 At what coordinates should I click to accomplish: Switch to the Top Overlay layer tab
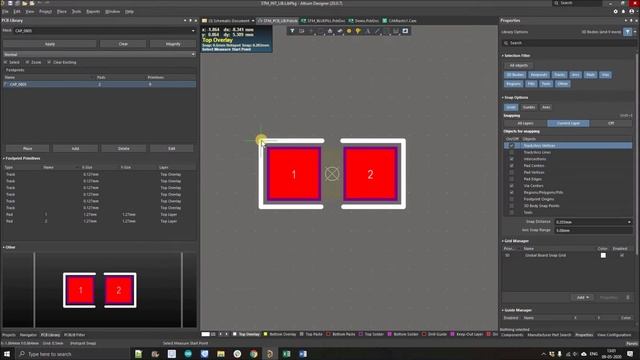pyautogui.click(x=249, y=334)
